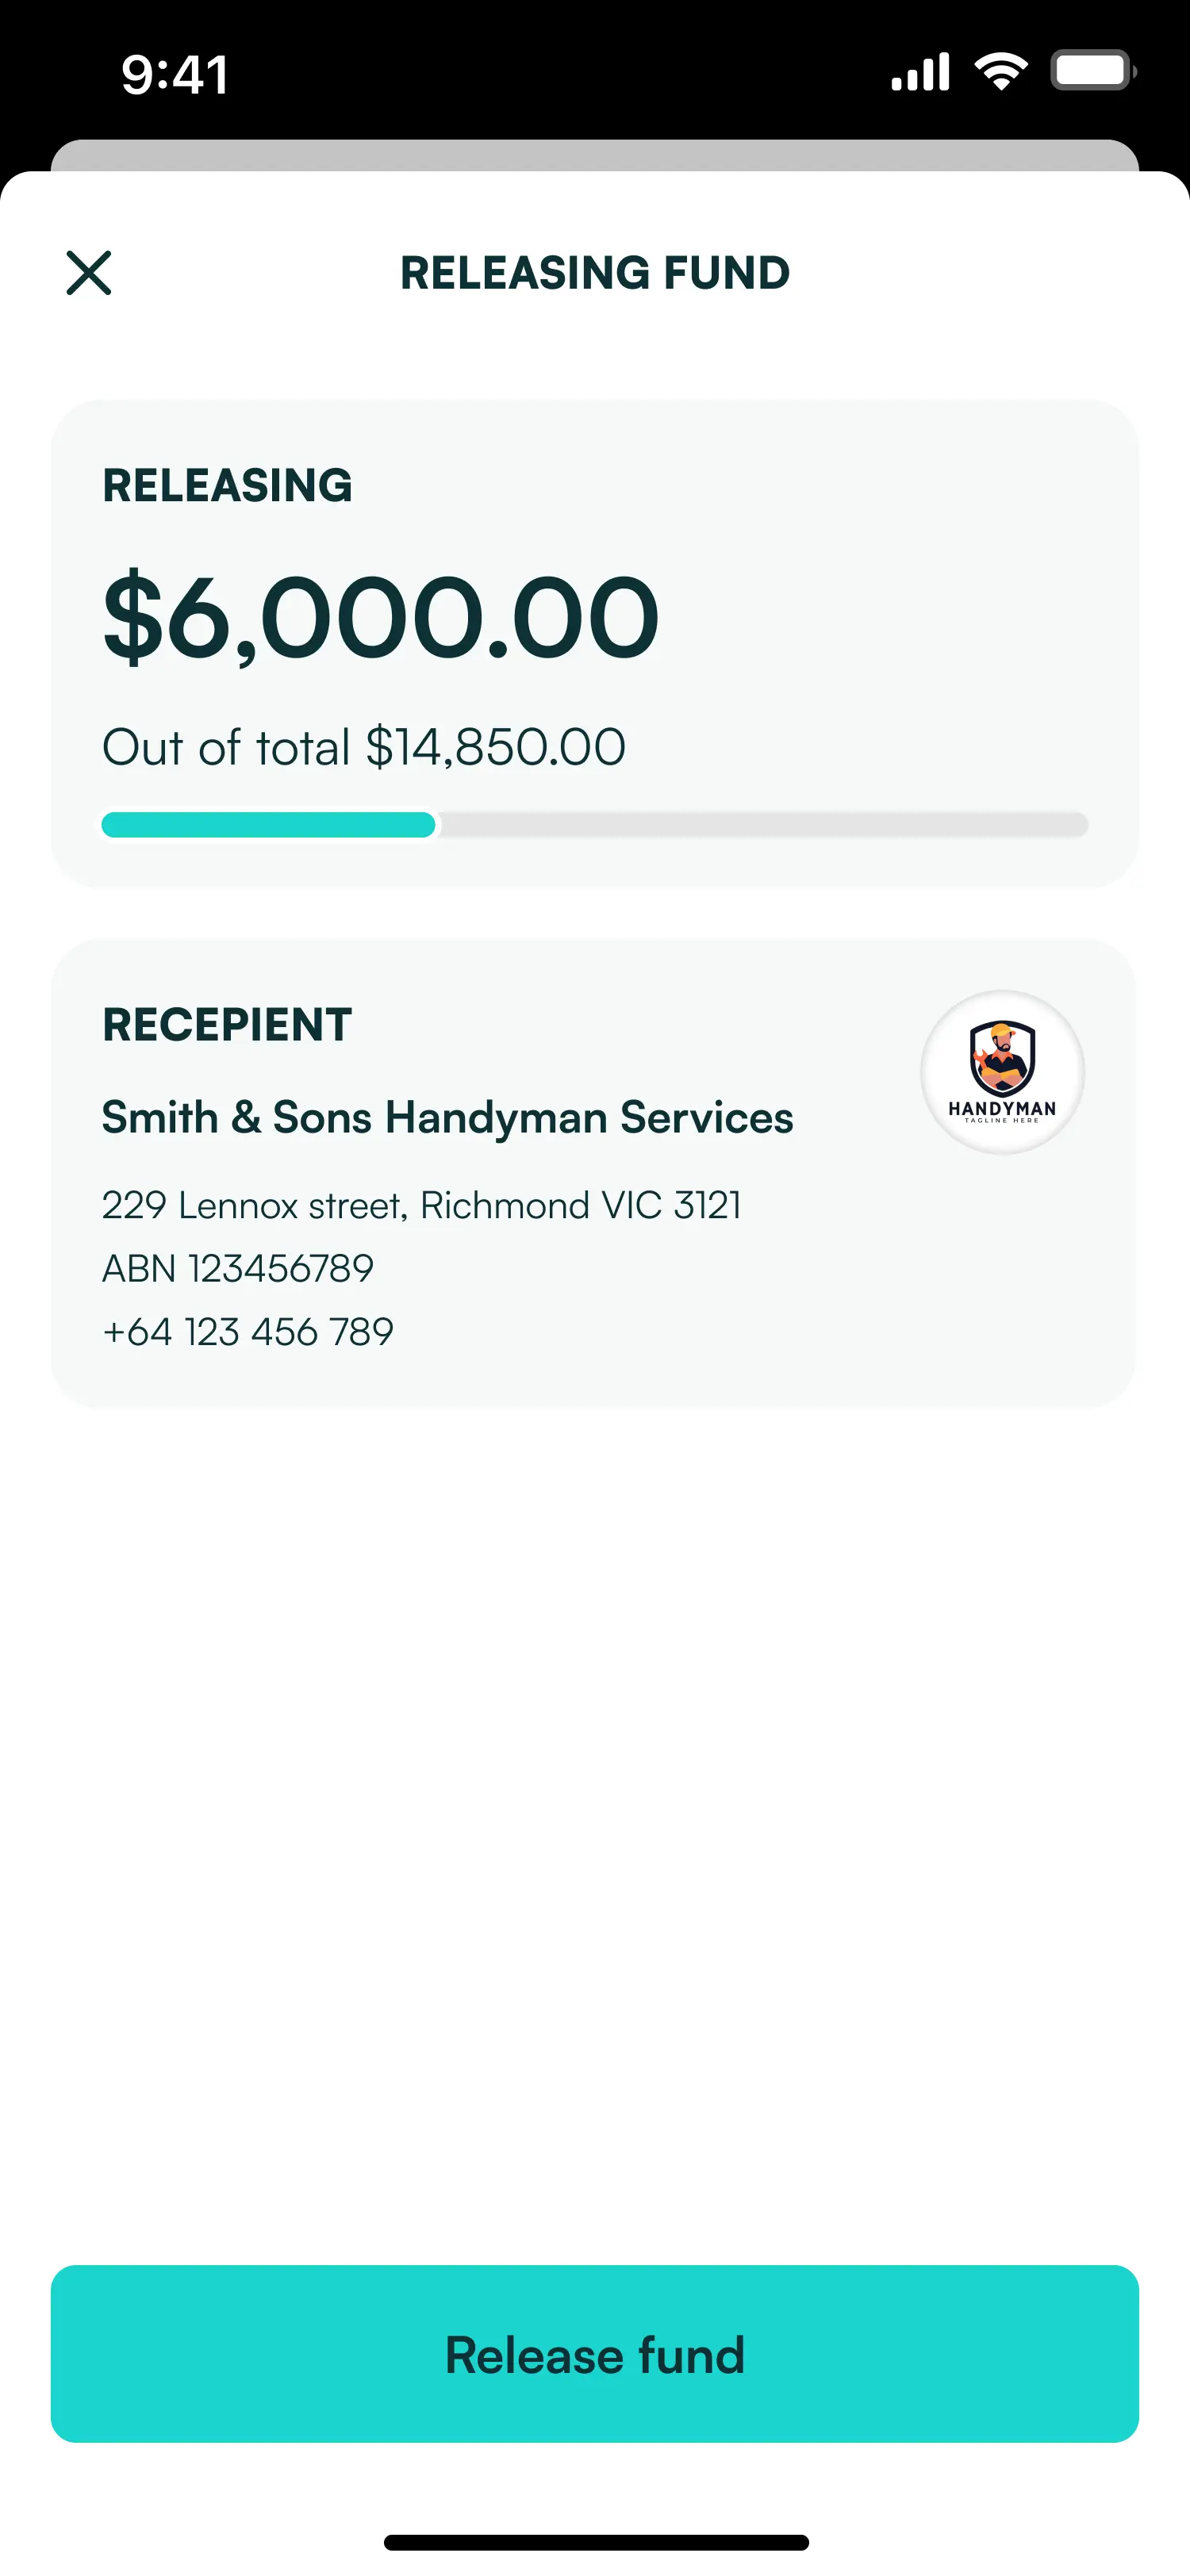Tap the cellular signal bars icon
Image resolution: width=1190 pixels, height=2576 pixels.
coord(920,73)
